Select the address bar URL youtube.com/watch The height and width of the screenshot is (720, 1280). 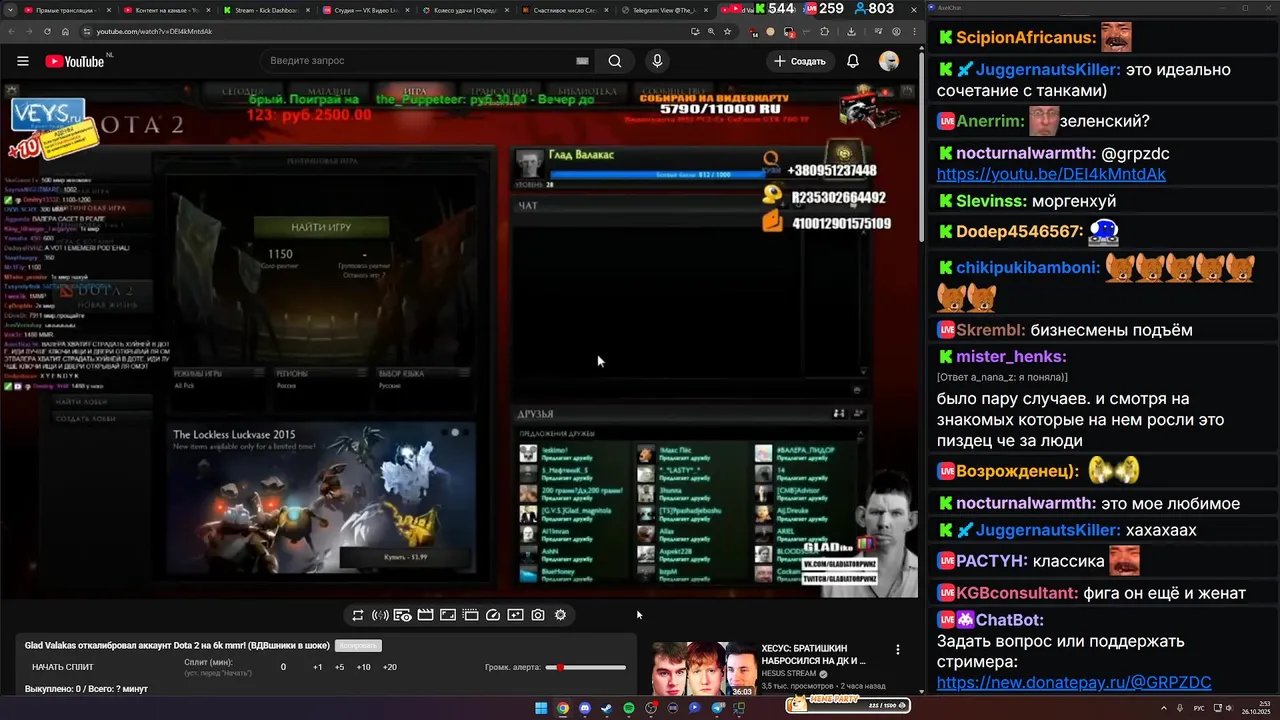pyautogui.click(x=154, y=31)
